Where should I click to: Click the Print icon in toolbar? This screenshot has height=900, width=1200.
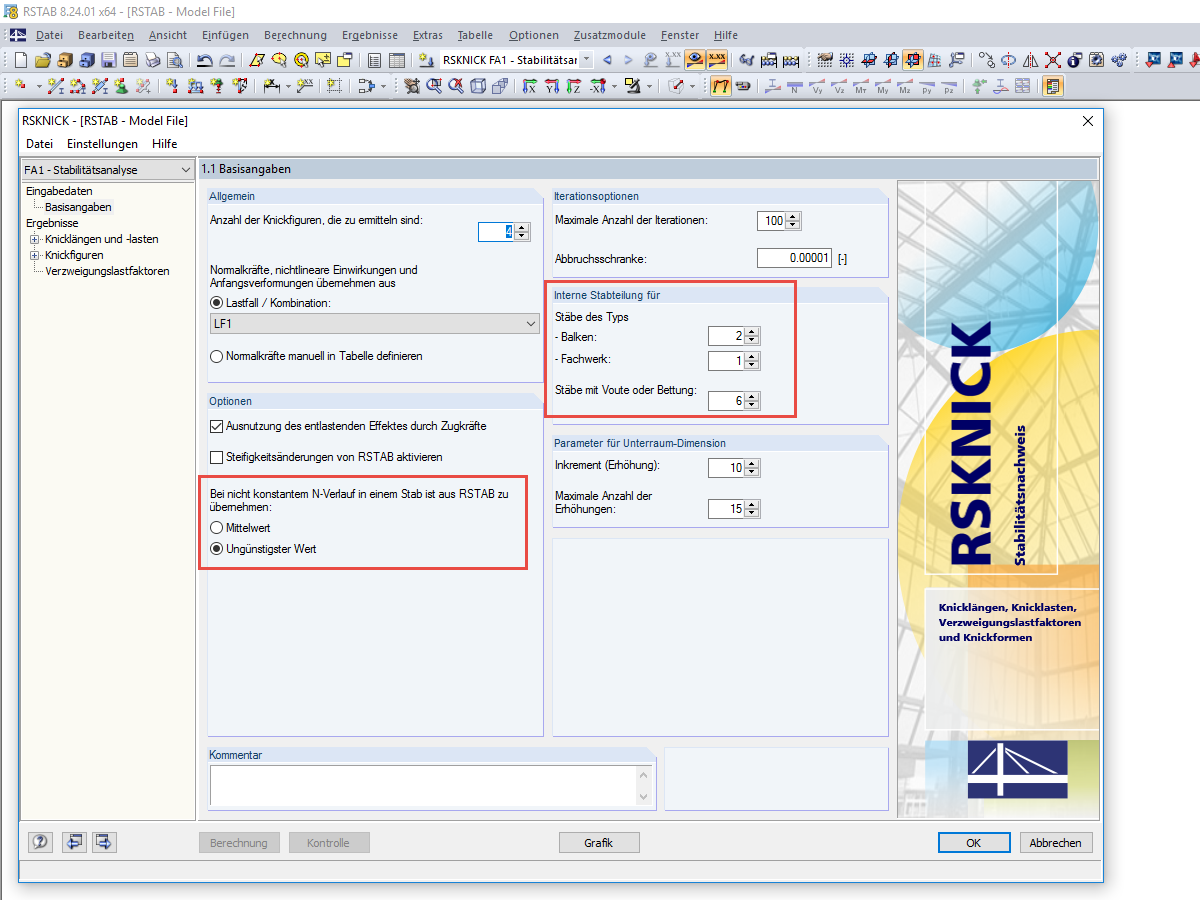pos(152,60)
